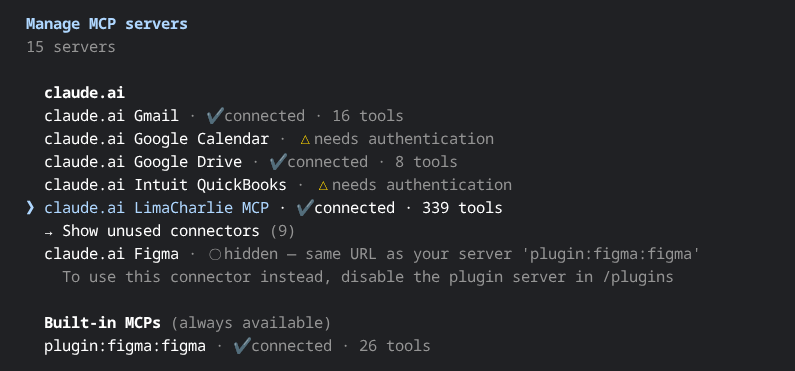Click the Built-in MCPs section heading
The image size is (795, 371).
(102, 323)
